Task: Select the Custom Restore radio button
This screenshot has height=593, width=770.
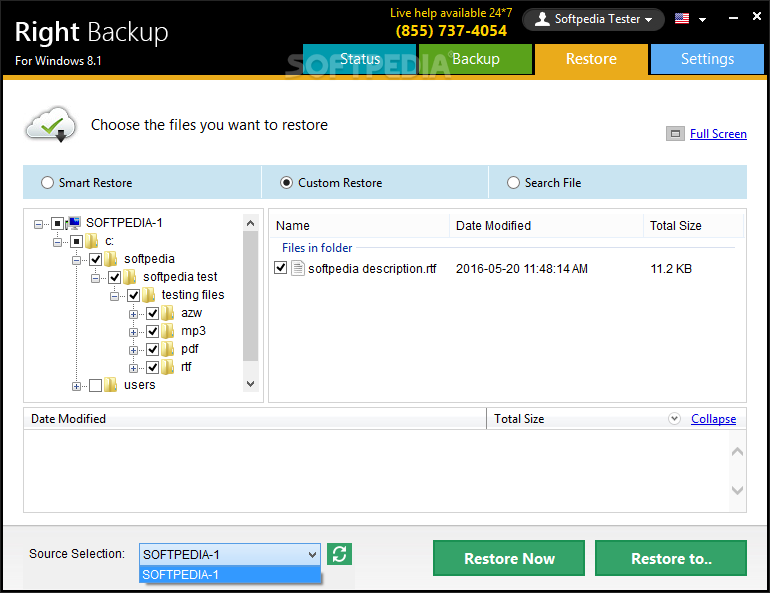Action: click(286, 183)
